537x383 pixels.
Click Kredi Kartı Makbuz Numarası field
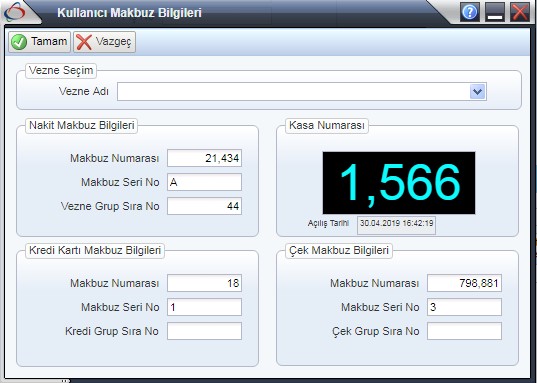[x=204, y=283]
